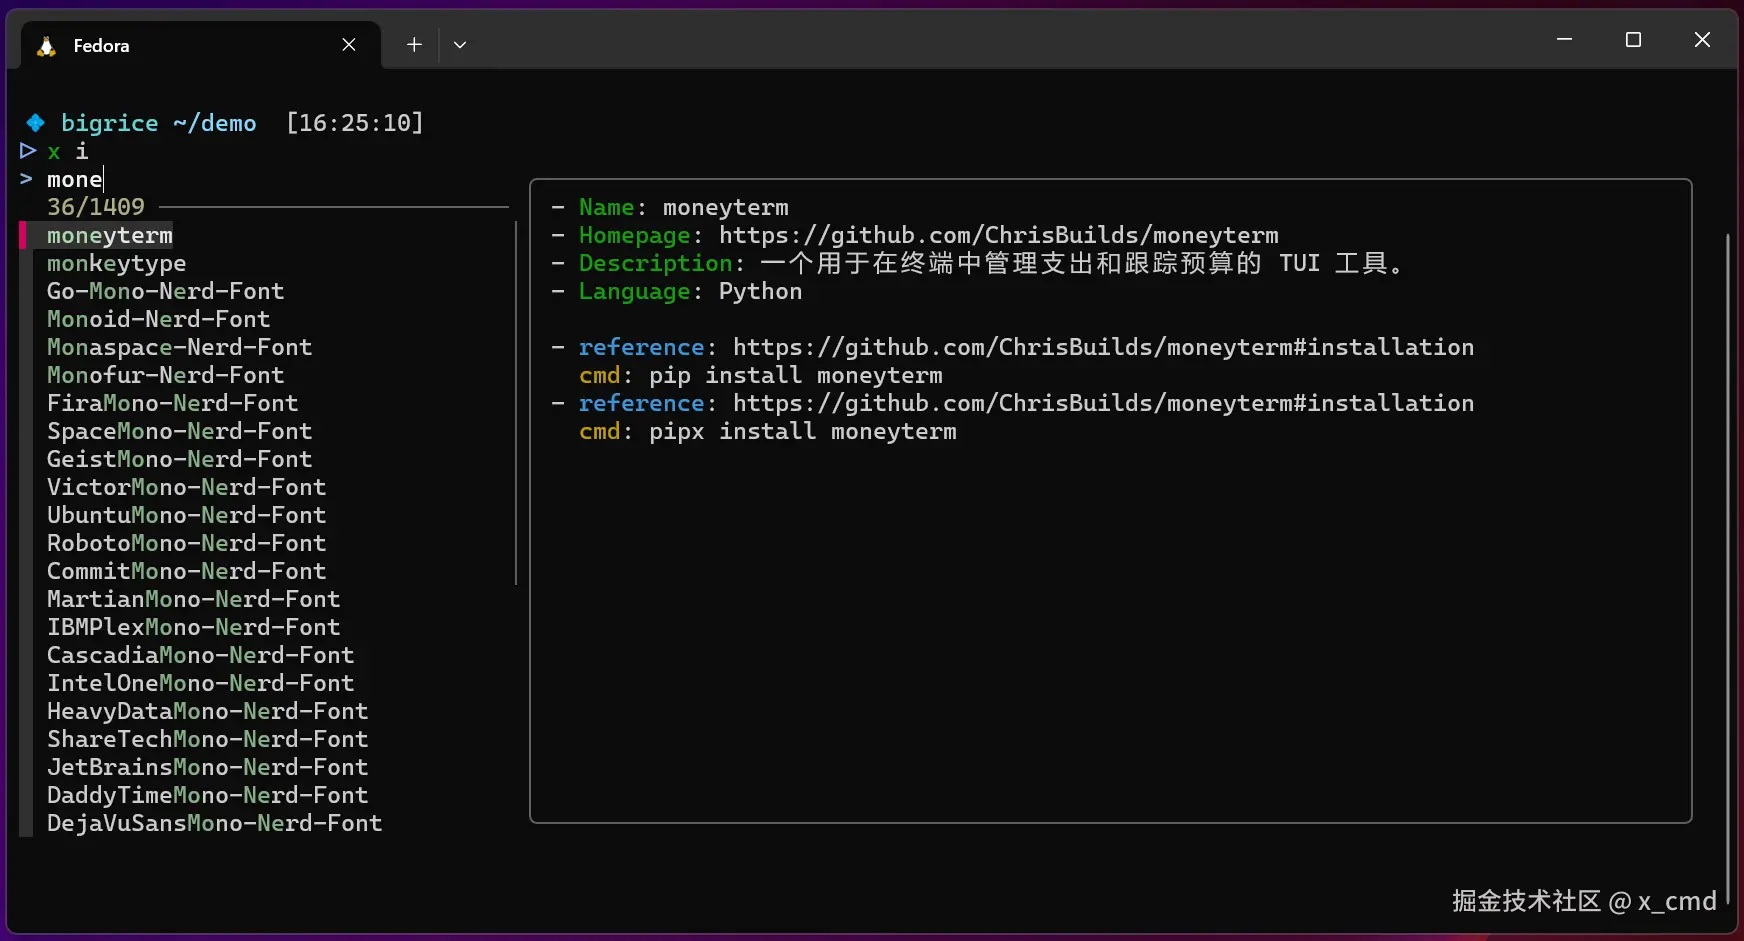Close the Fedora tab
The image size is (1744, 941).
[x=349, y=45]
